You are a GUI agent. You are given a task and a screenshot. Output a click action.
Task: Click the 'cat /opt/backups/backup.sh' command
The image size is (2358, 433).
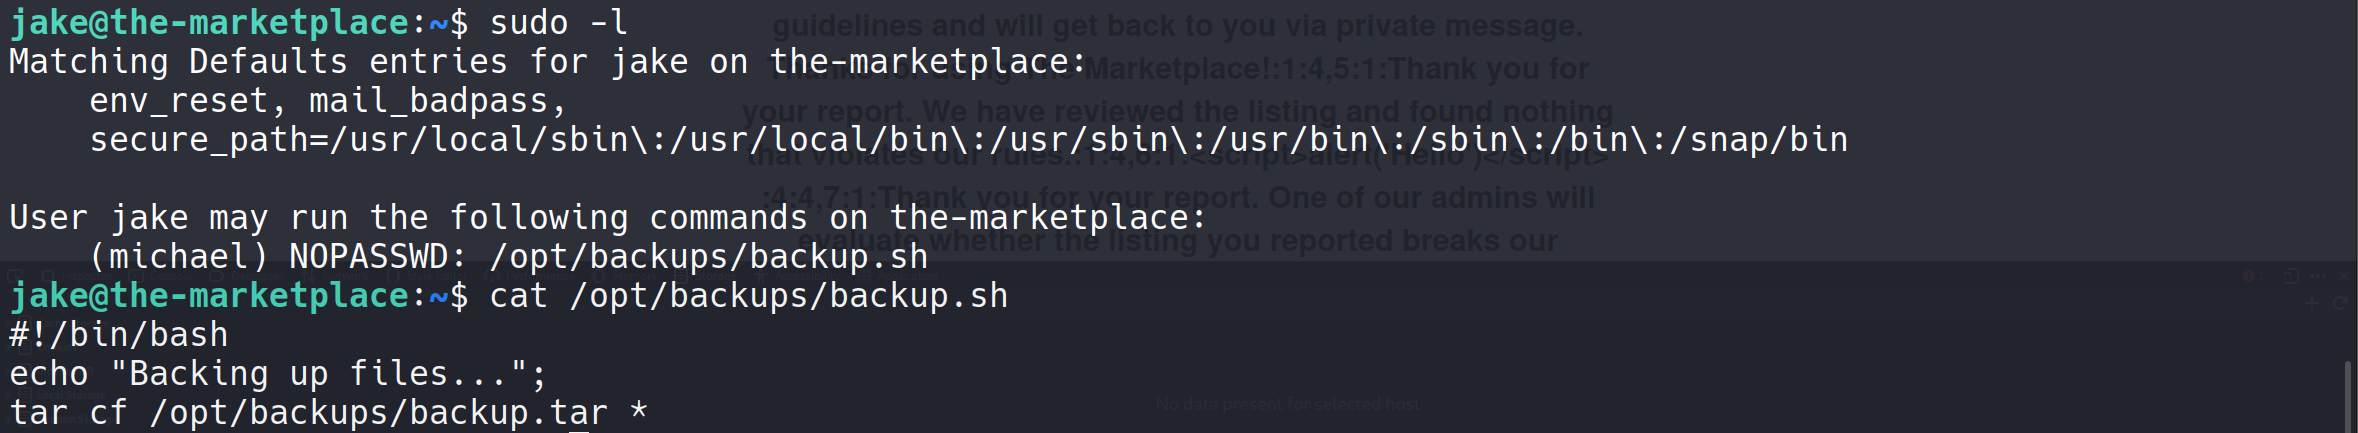pyautogui.click(x=748, y=296)
